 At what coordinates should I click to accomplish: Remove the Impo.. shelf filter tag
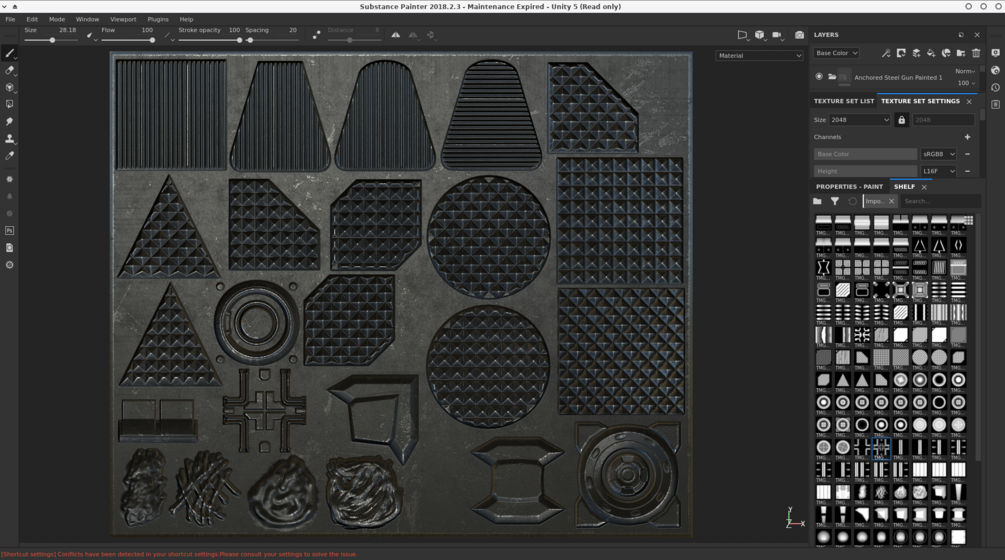tap(891, 201)
